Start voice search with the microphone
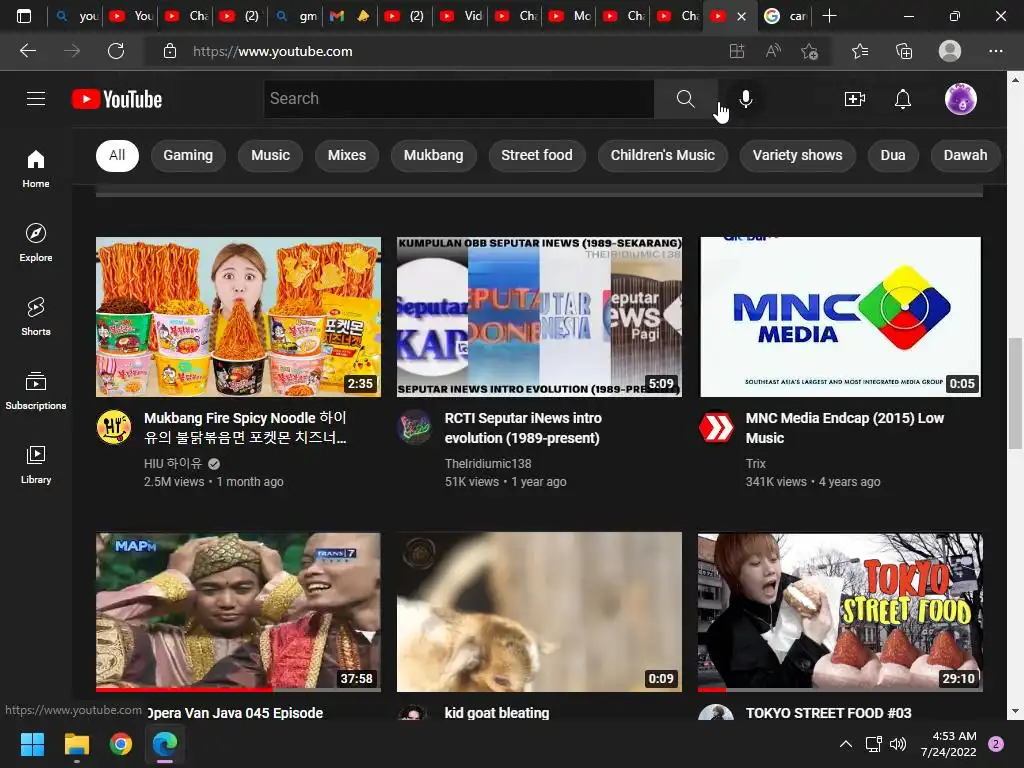 point(746,99)
